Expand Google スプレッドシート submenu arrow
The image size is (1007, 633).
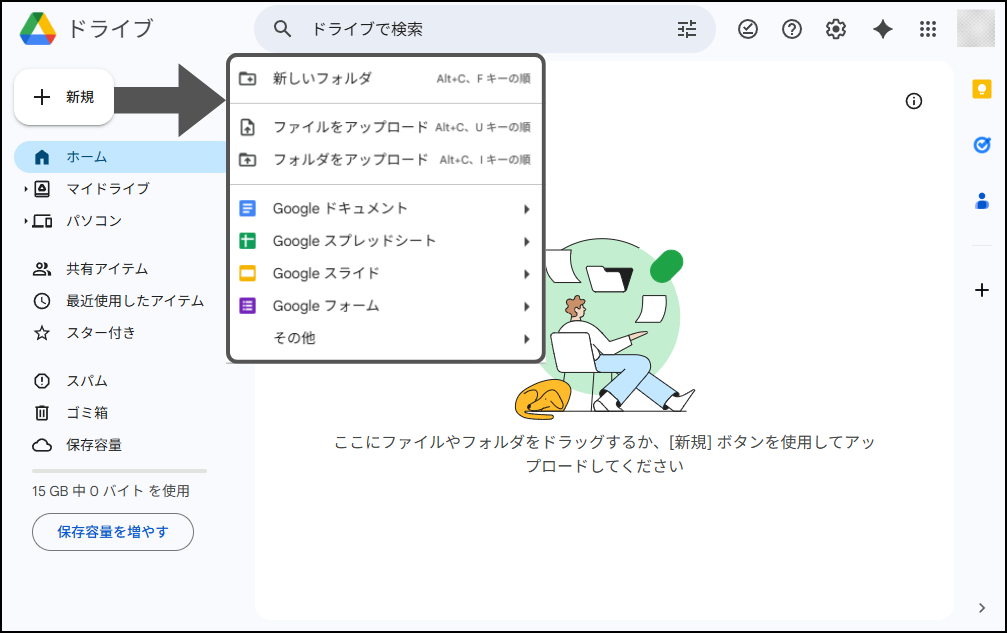coord(527,241)
